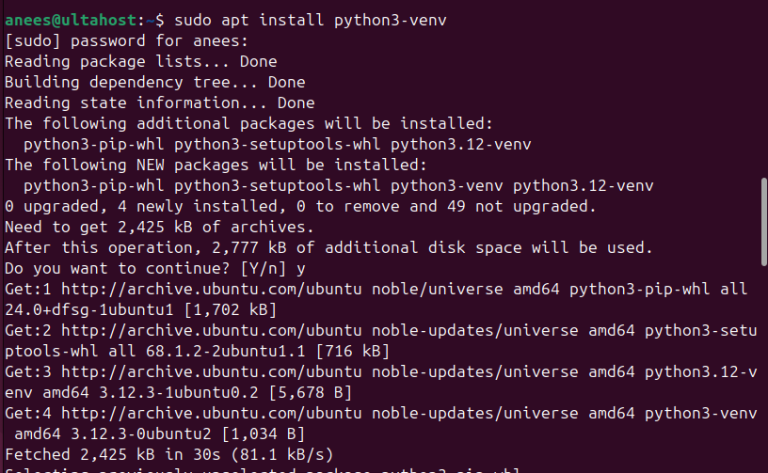Click the '0 upgraded, 4 newly installed' line
Image resolution: width=768 pixels, height=473 pixels.
tap(300, 206)
